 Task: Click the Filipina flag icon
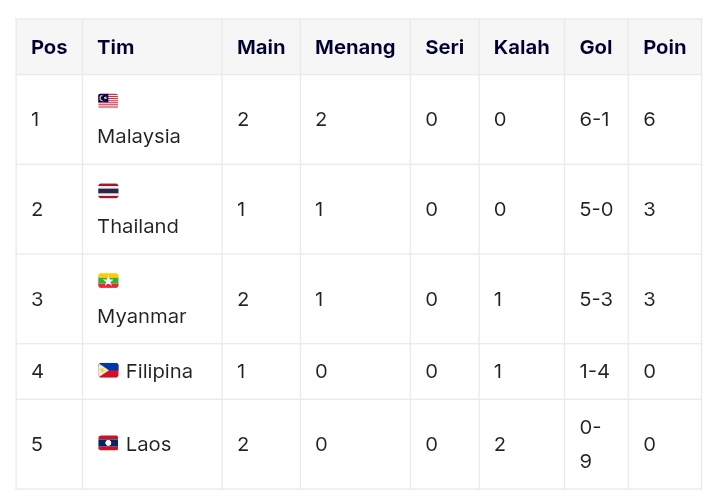click(108, 370)
